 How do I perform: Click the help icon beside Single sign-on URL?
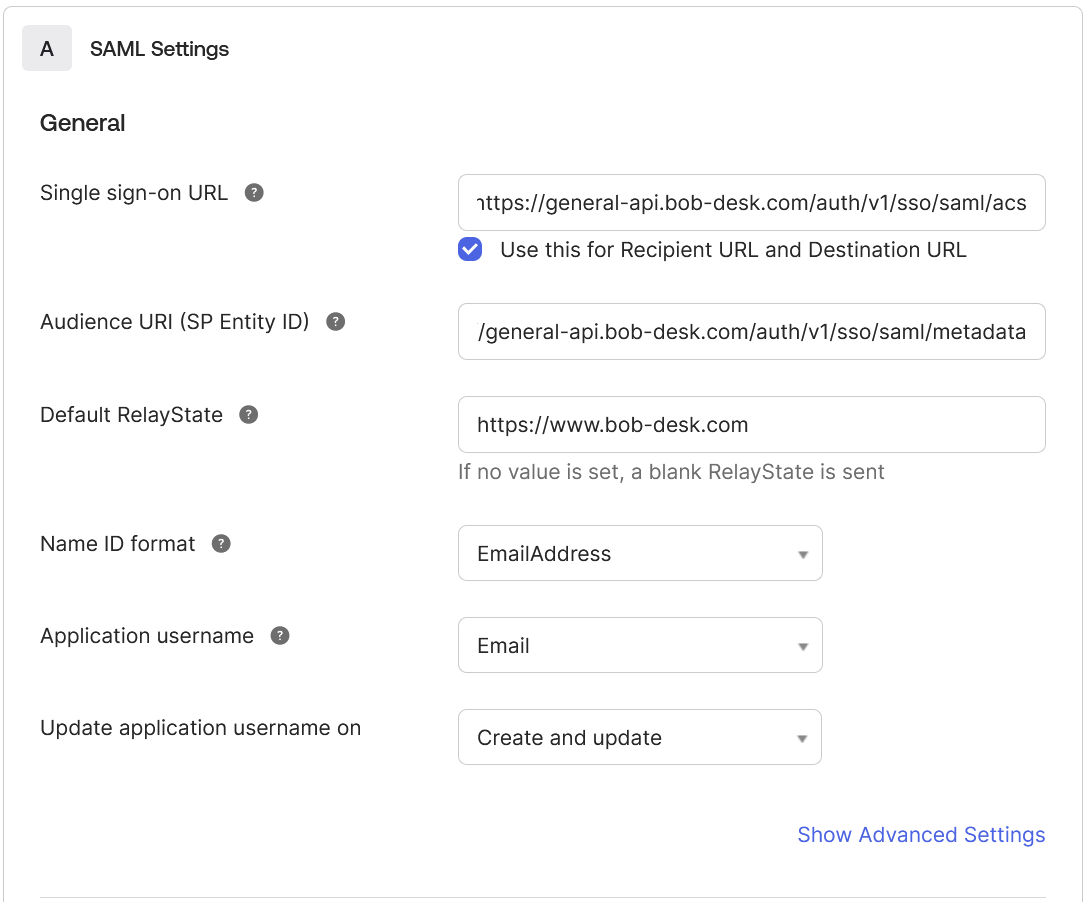tap(255, 193)
